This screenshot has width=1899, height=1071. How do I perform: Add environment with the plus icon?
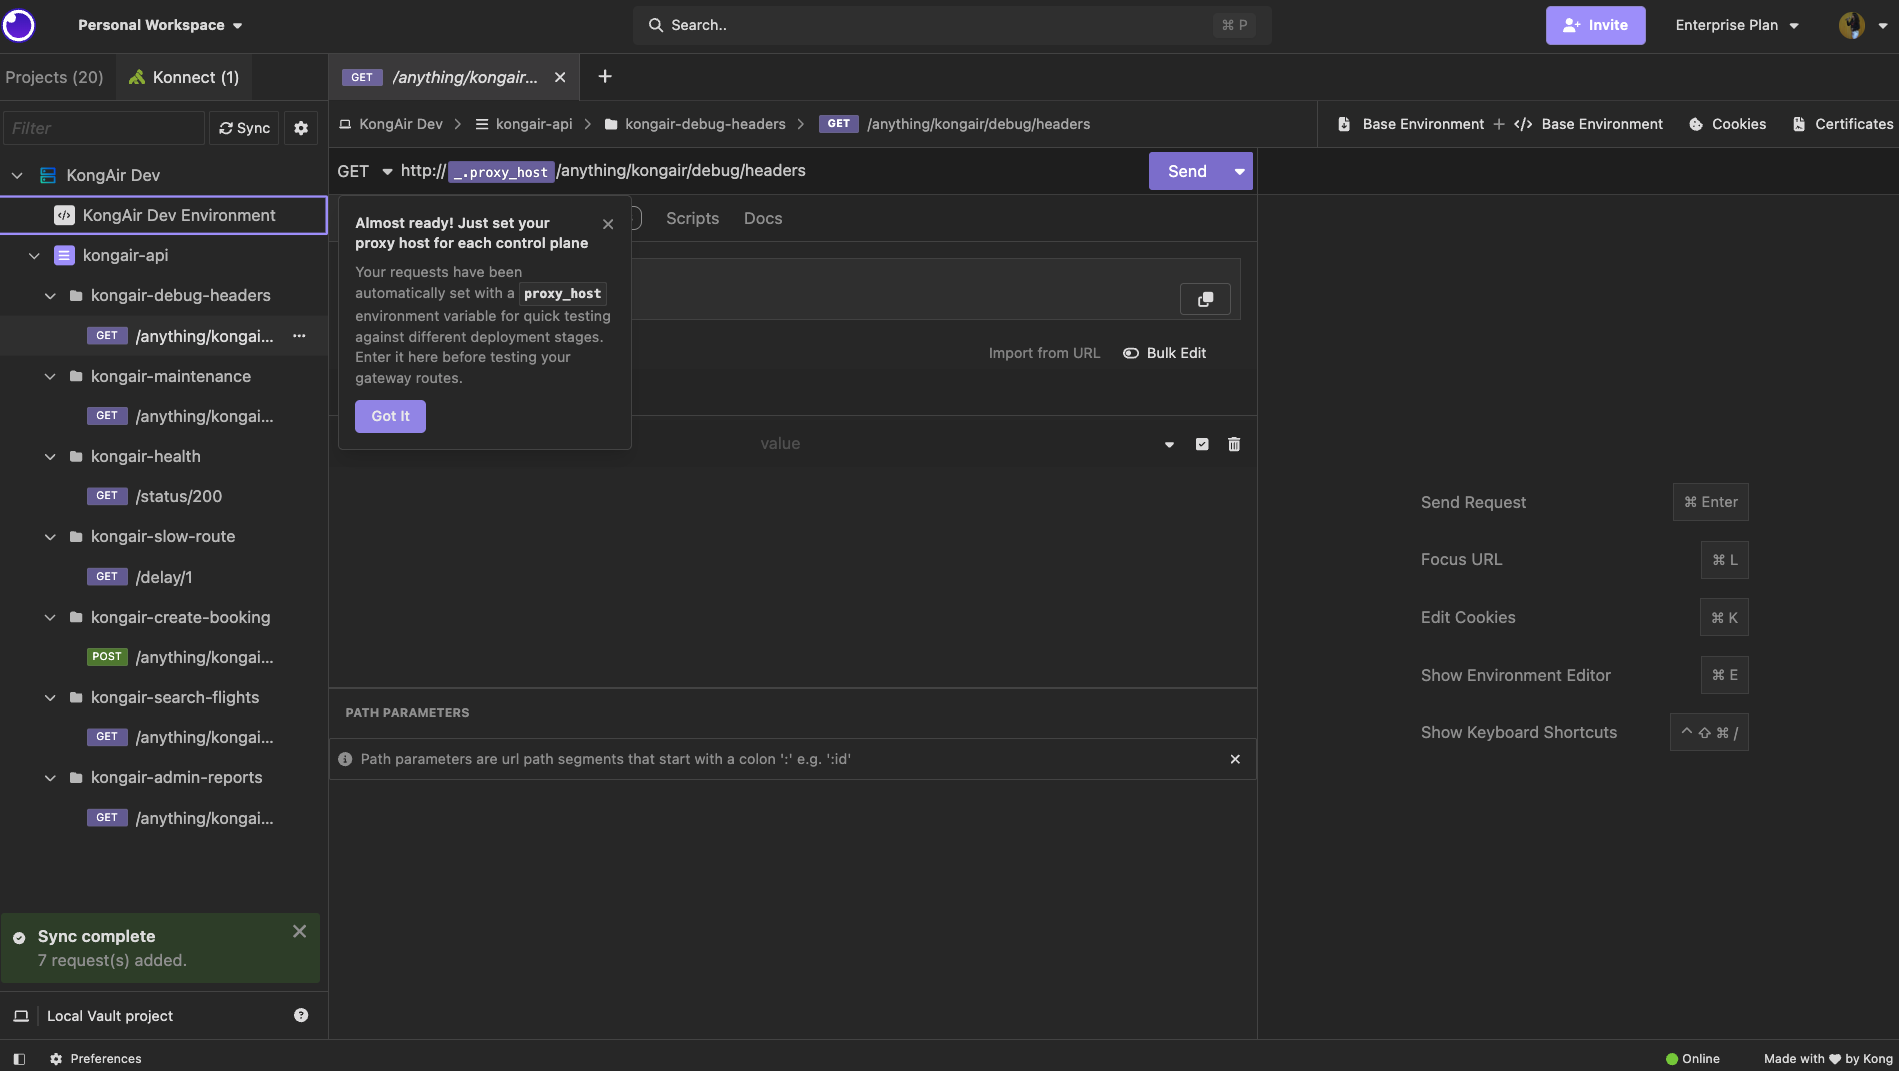pos(1499,124)
